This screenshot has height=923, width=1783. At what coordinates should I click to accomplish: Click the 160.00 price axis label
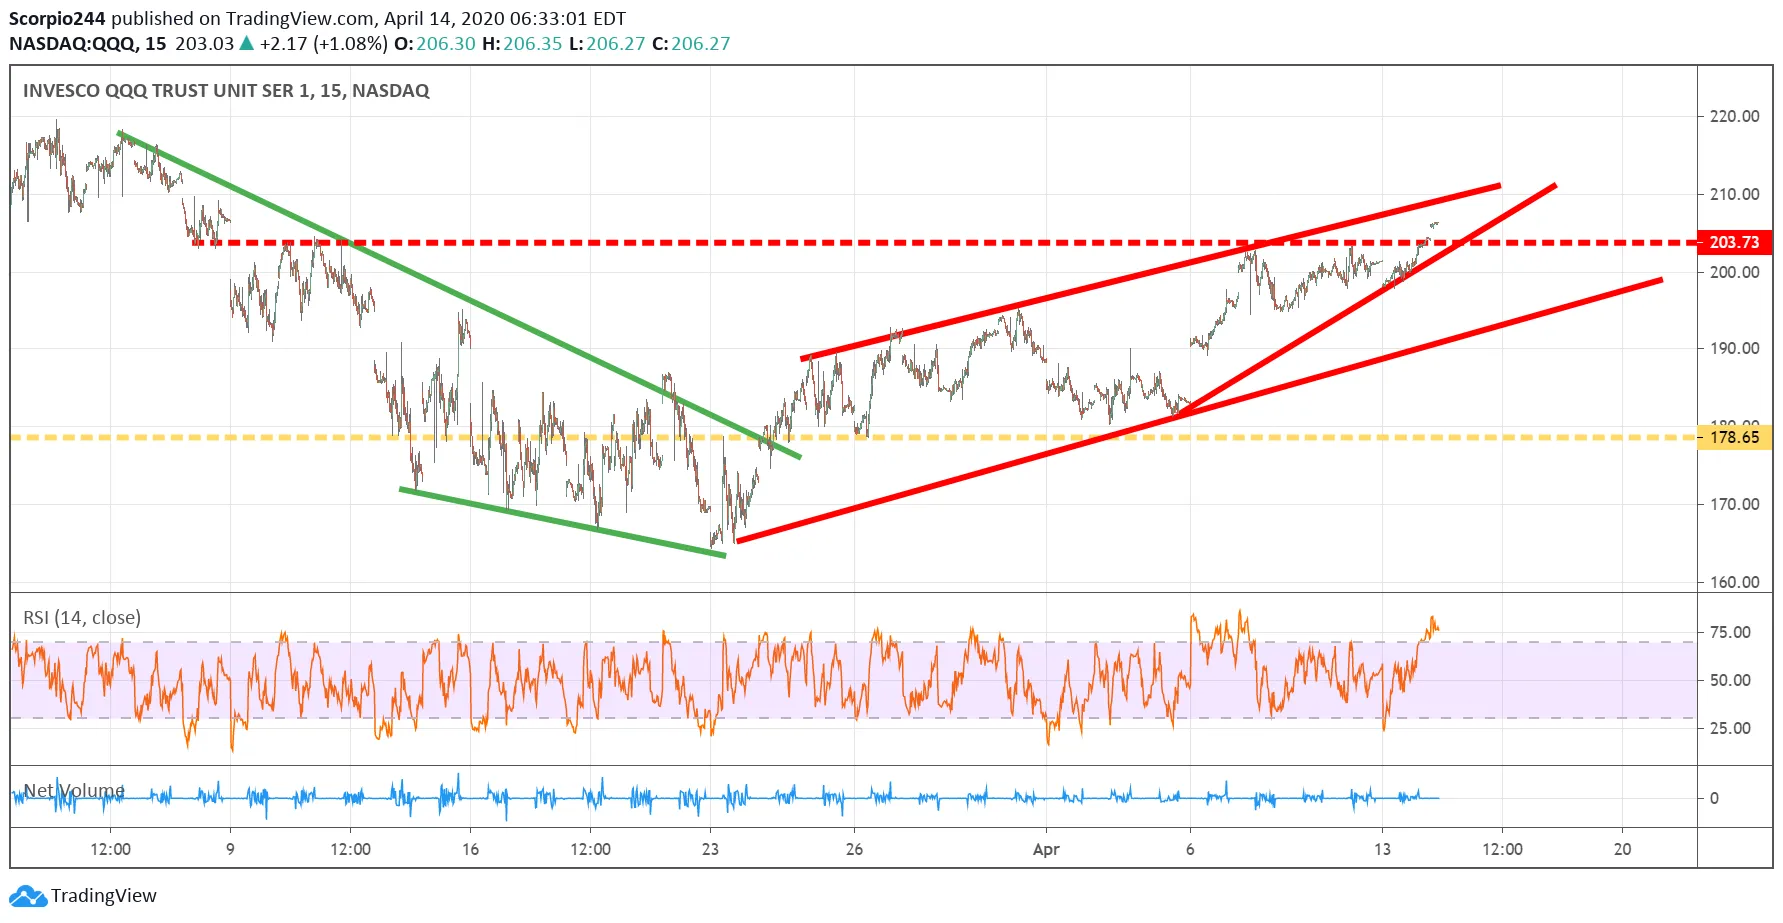1735,582
